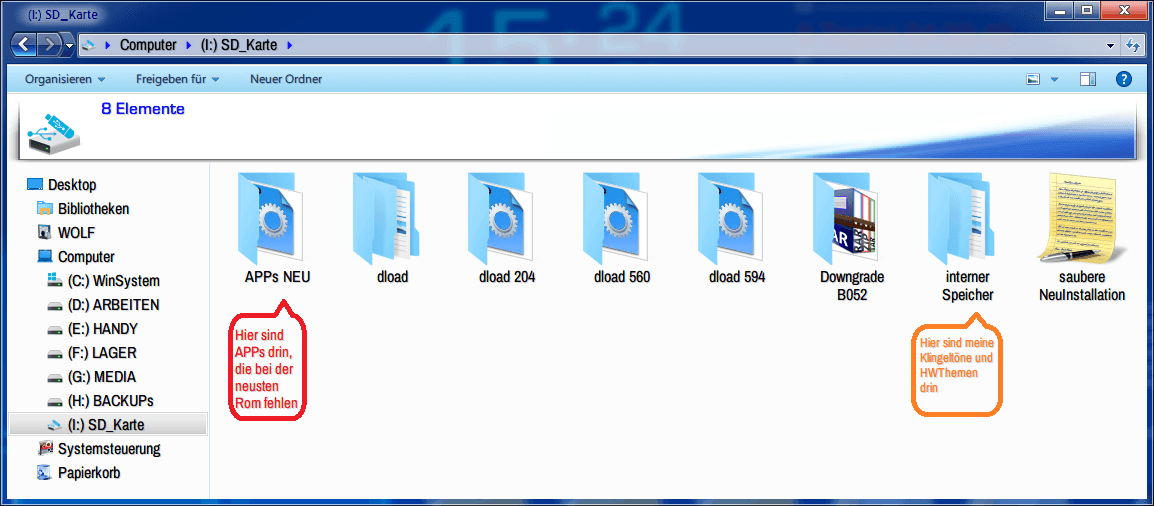Select Desktop in the navigation tree
This screenshot has width=1154, height=506.
[72, 185]
